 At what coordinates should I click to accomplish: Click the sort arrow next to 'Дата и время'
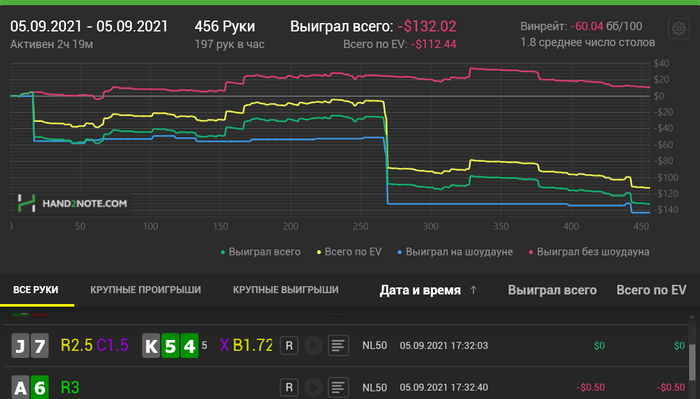(x=473, y=290)
